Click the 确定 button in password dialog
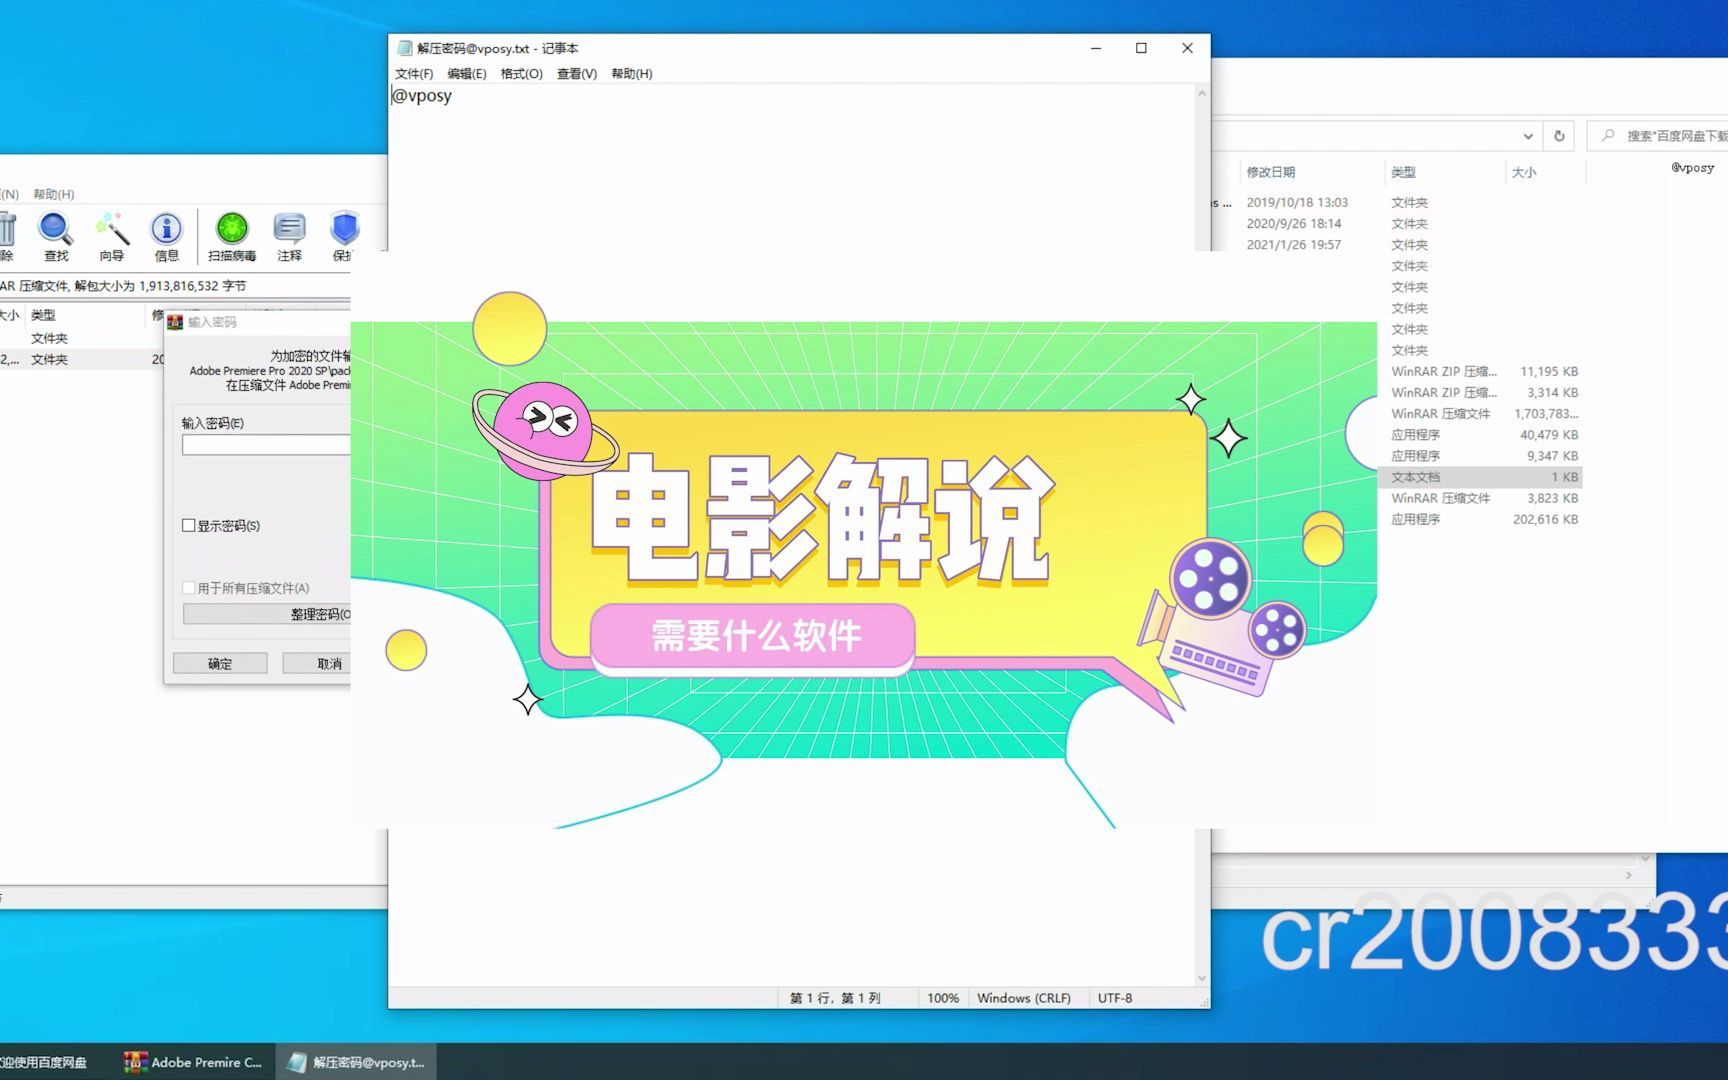1728x1080 pixels. tap(220, 663)
